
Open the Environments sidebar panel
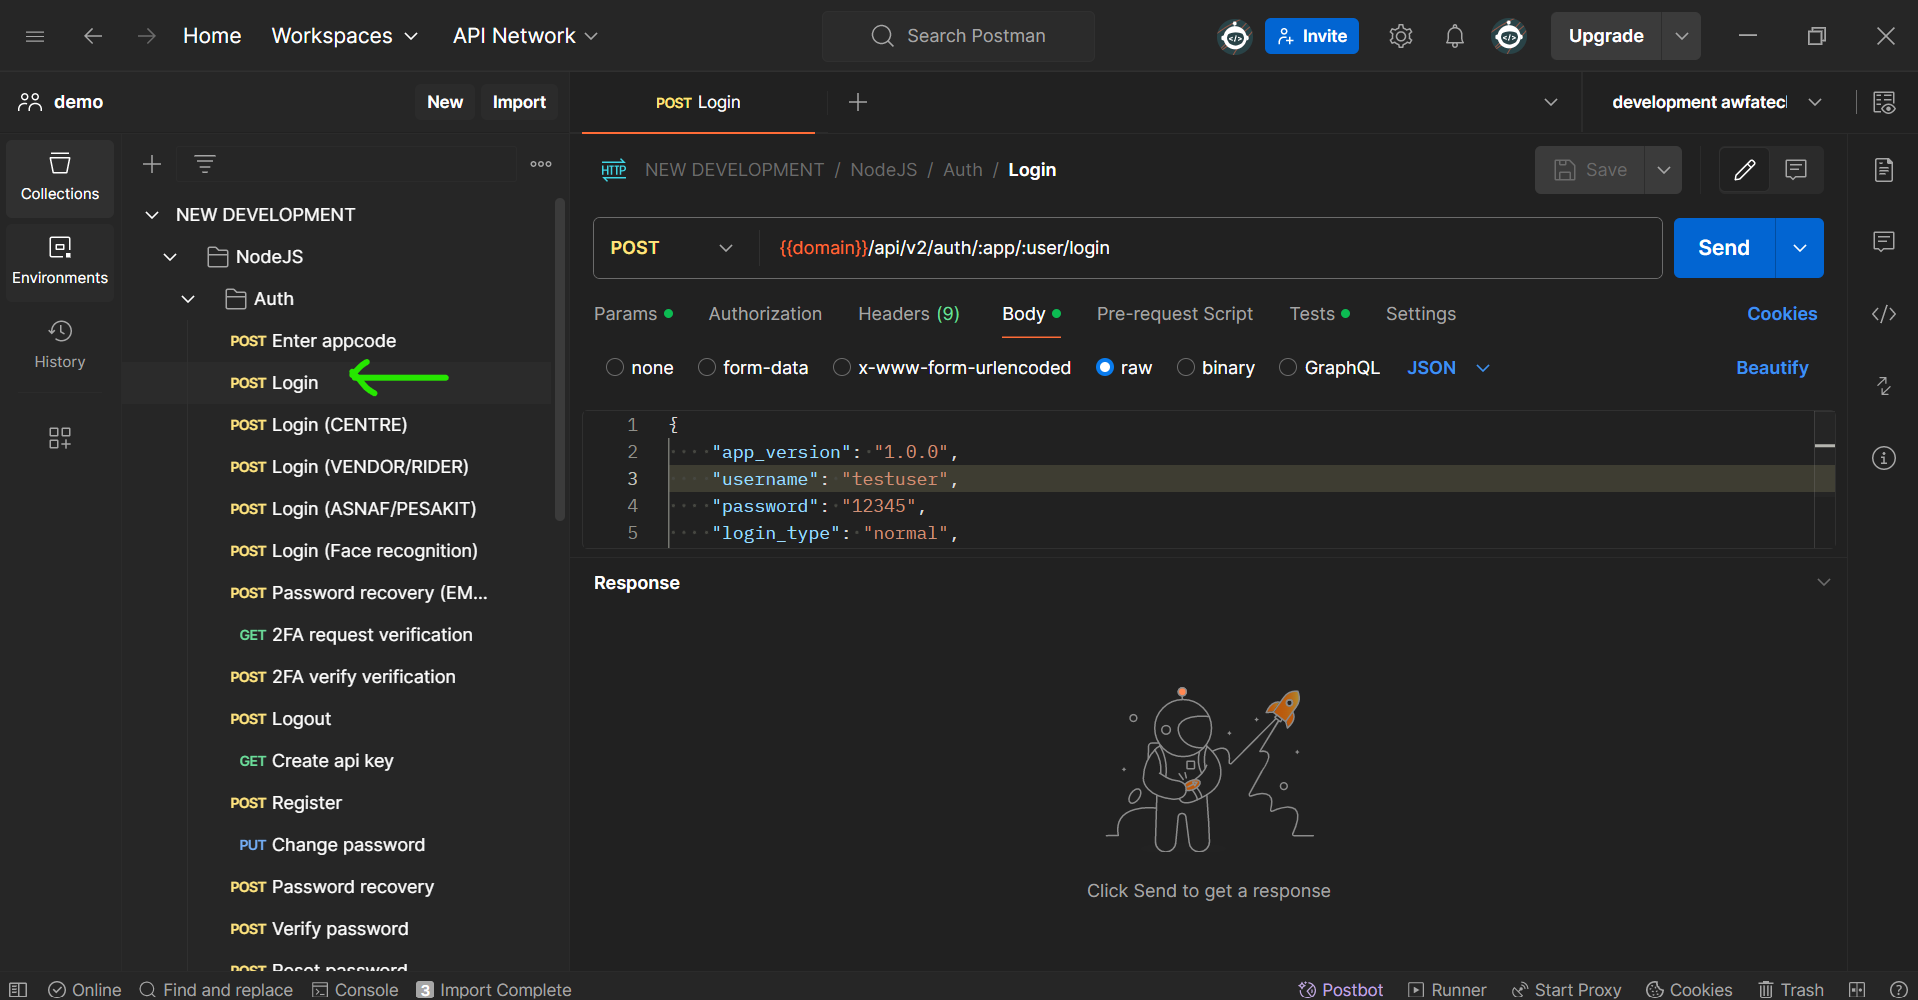point(60,261)
